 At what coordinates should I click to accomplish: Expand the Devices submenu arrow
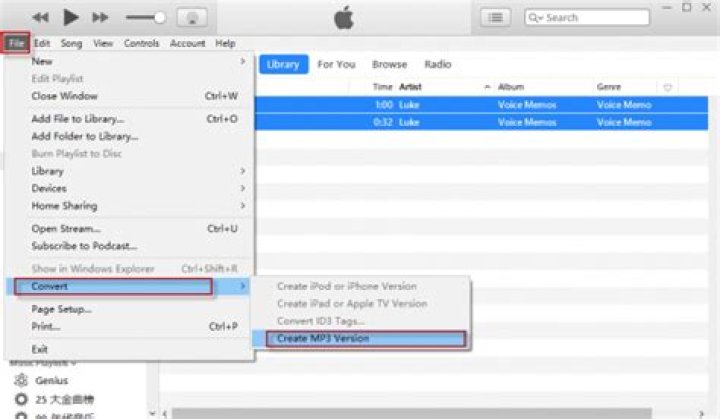tap(242, 188)
